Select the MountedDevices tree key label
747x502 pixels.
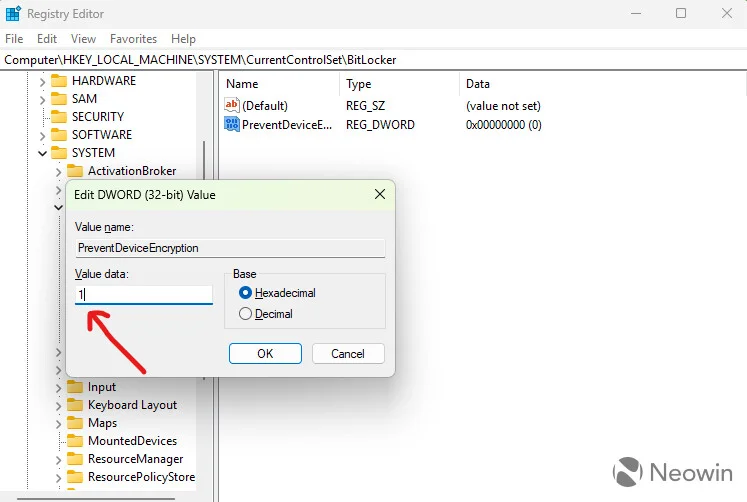pos(132,441)
